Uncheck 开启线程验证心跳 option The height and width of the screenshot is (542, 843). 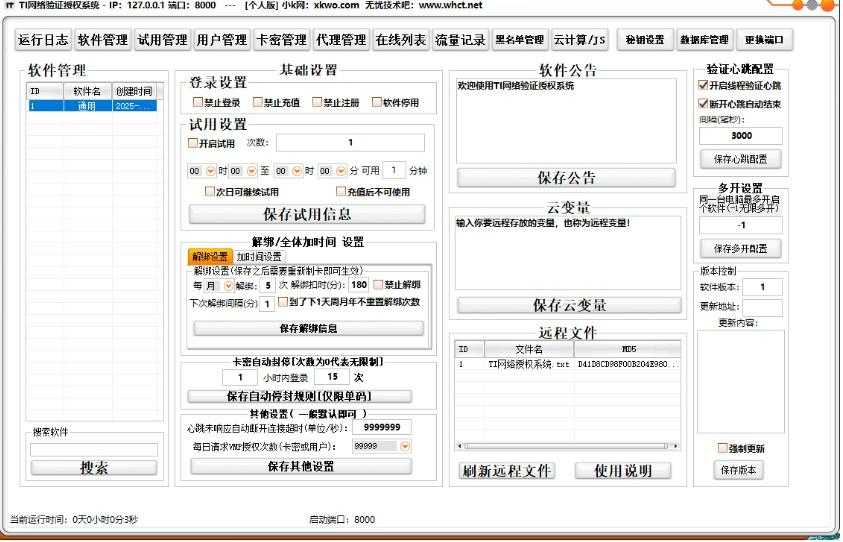point(703,86)
